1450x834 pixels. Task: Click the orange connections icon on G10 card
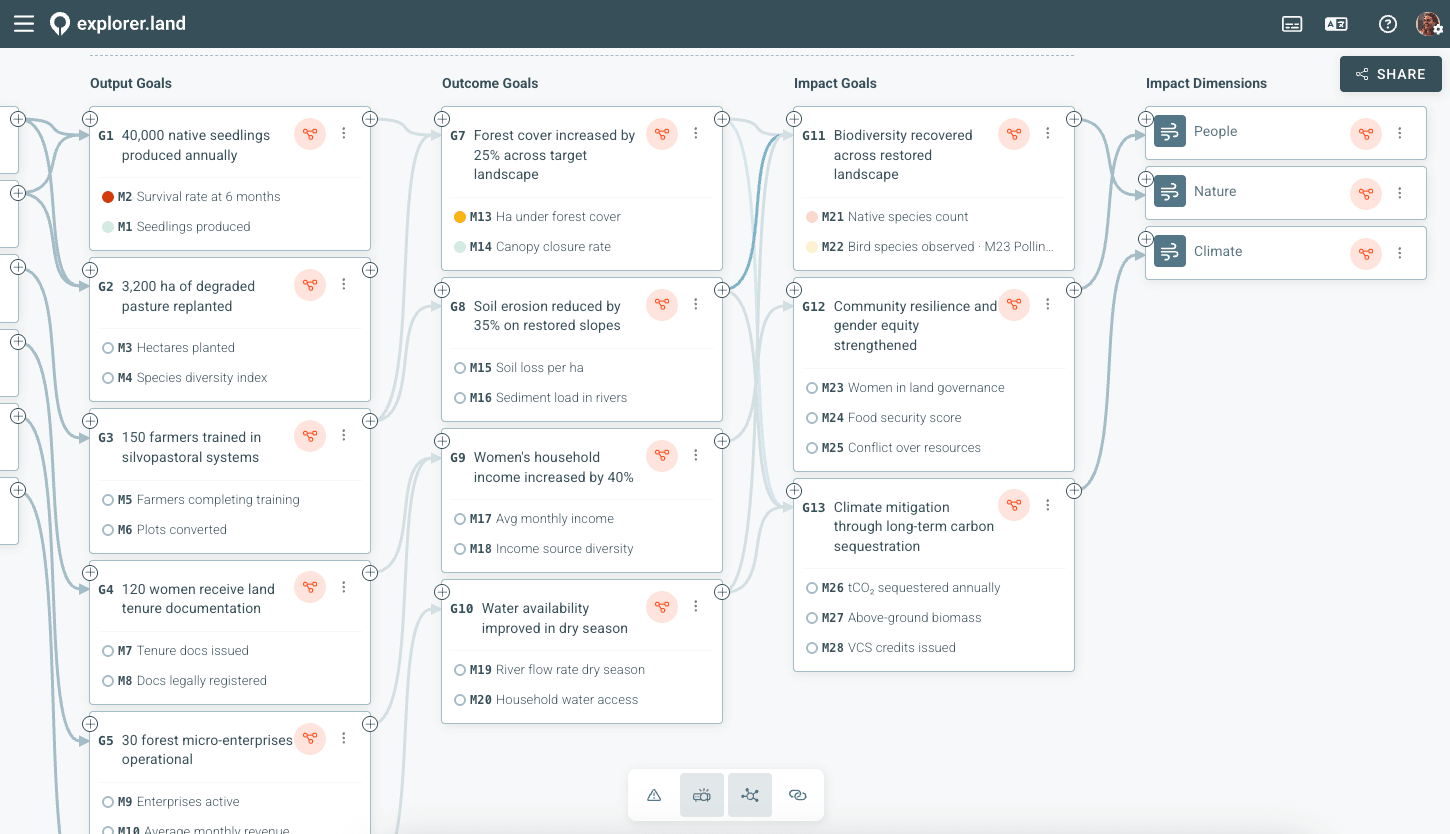662,607
